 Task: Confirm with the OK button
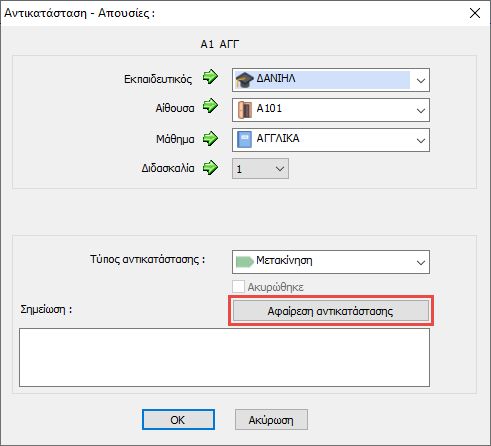pos(178,420)
